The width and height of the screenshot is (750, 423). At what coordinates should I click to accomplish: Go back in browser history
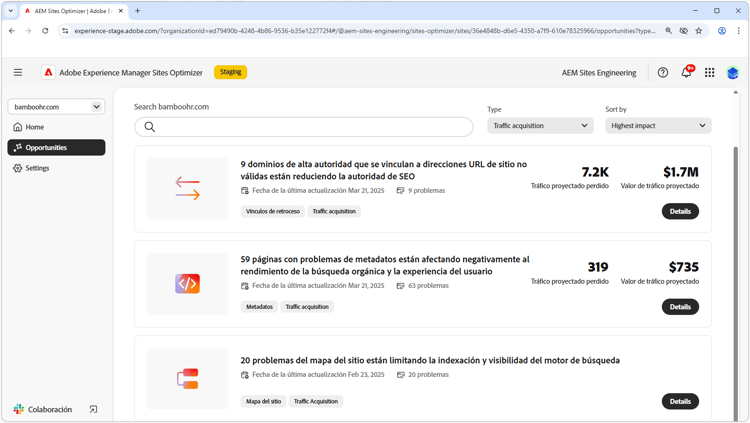pyautogui.click(x=12, y=31)
